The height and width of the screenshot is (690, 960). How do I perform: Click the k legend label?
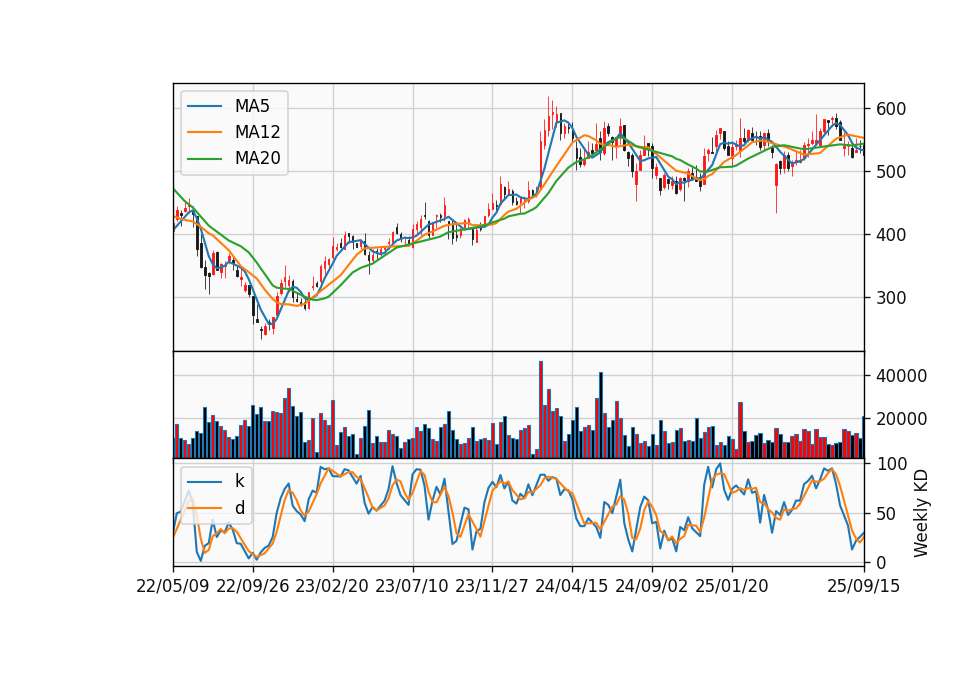pos(239,481)
